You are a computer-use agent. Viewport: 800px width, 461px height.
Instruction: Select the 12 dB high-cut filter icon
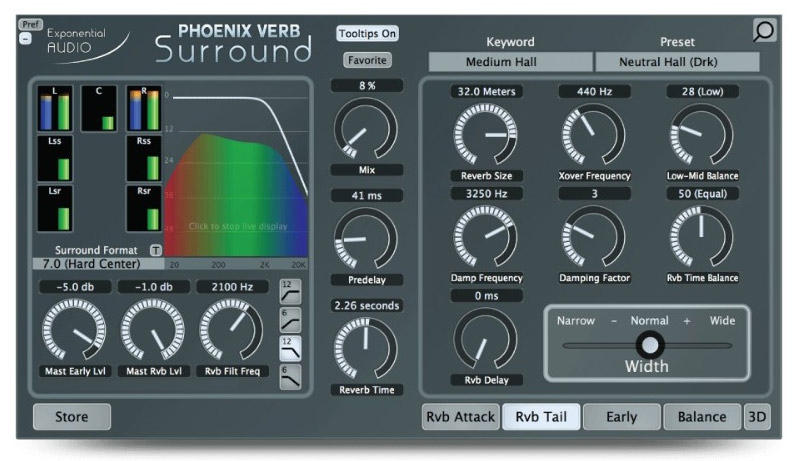click(x=290, y=348)
